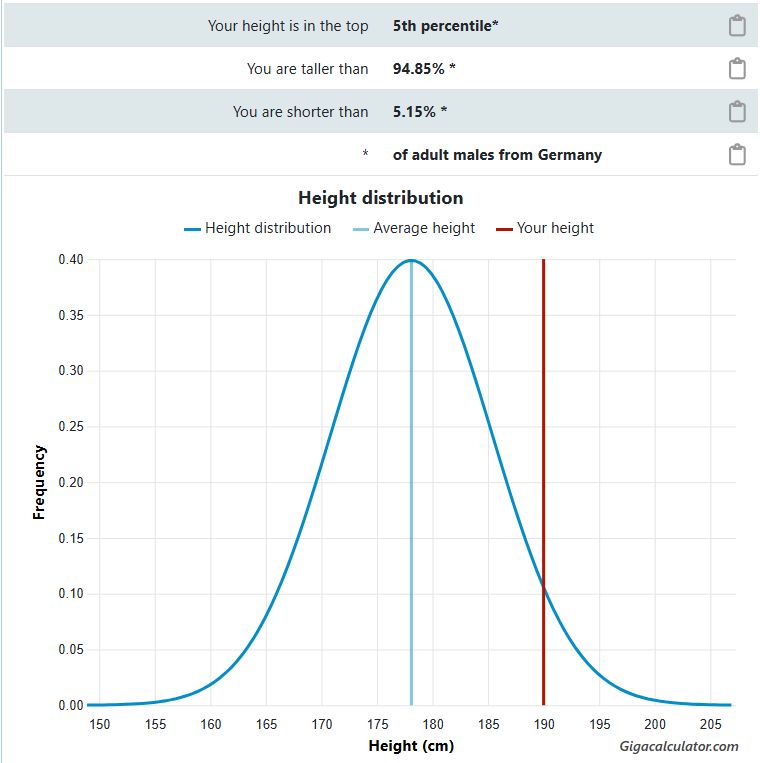Viewport: 760px width, 763px height.
Task: Toggle Height distribution legend entry
Action: click(x=257, y=228)
